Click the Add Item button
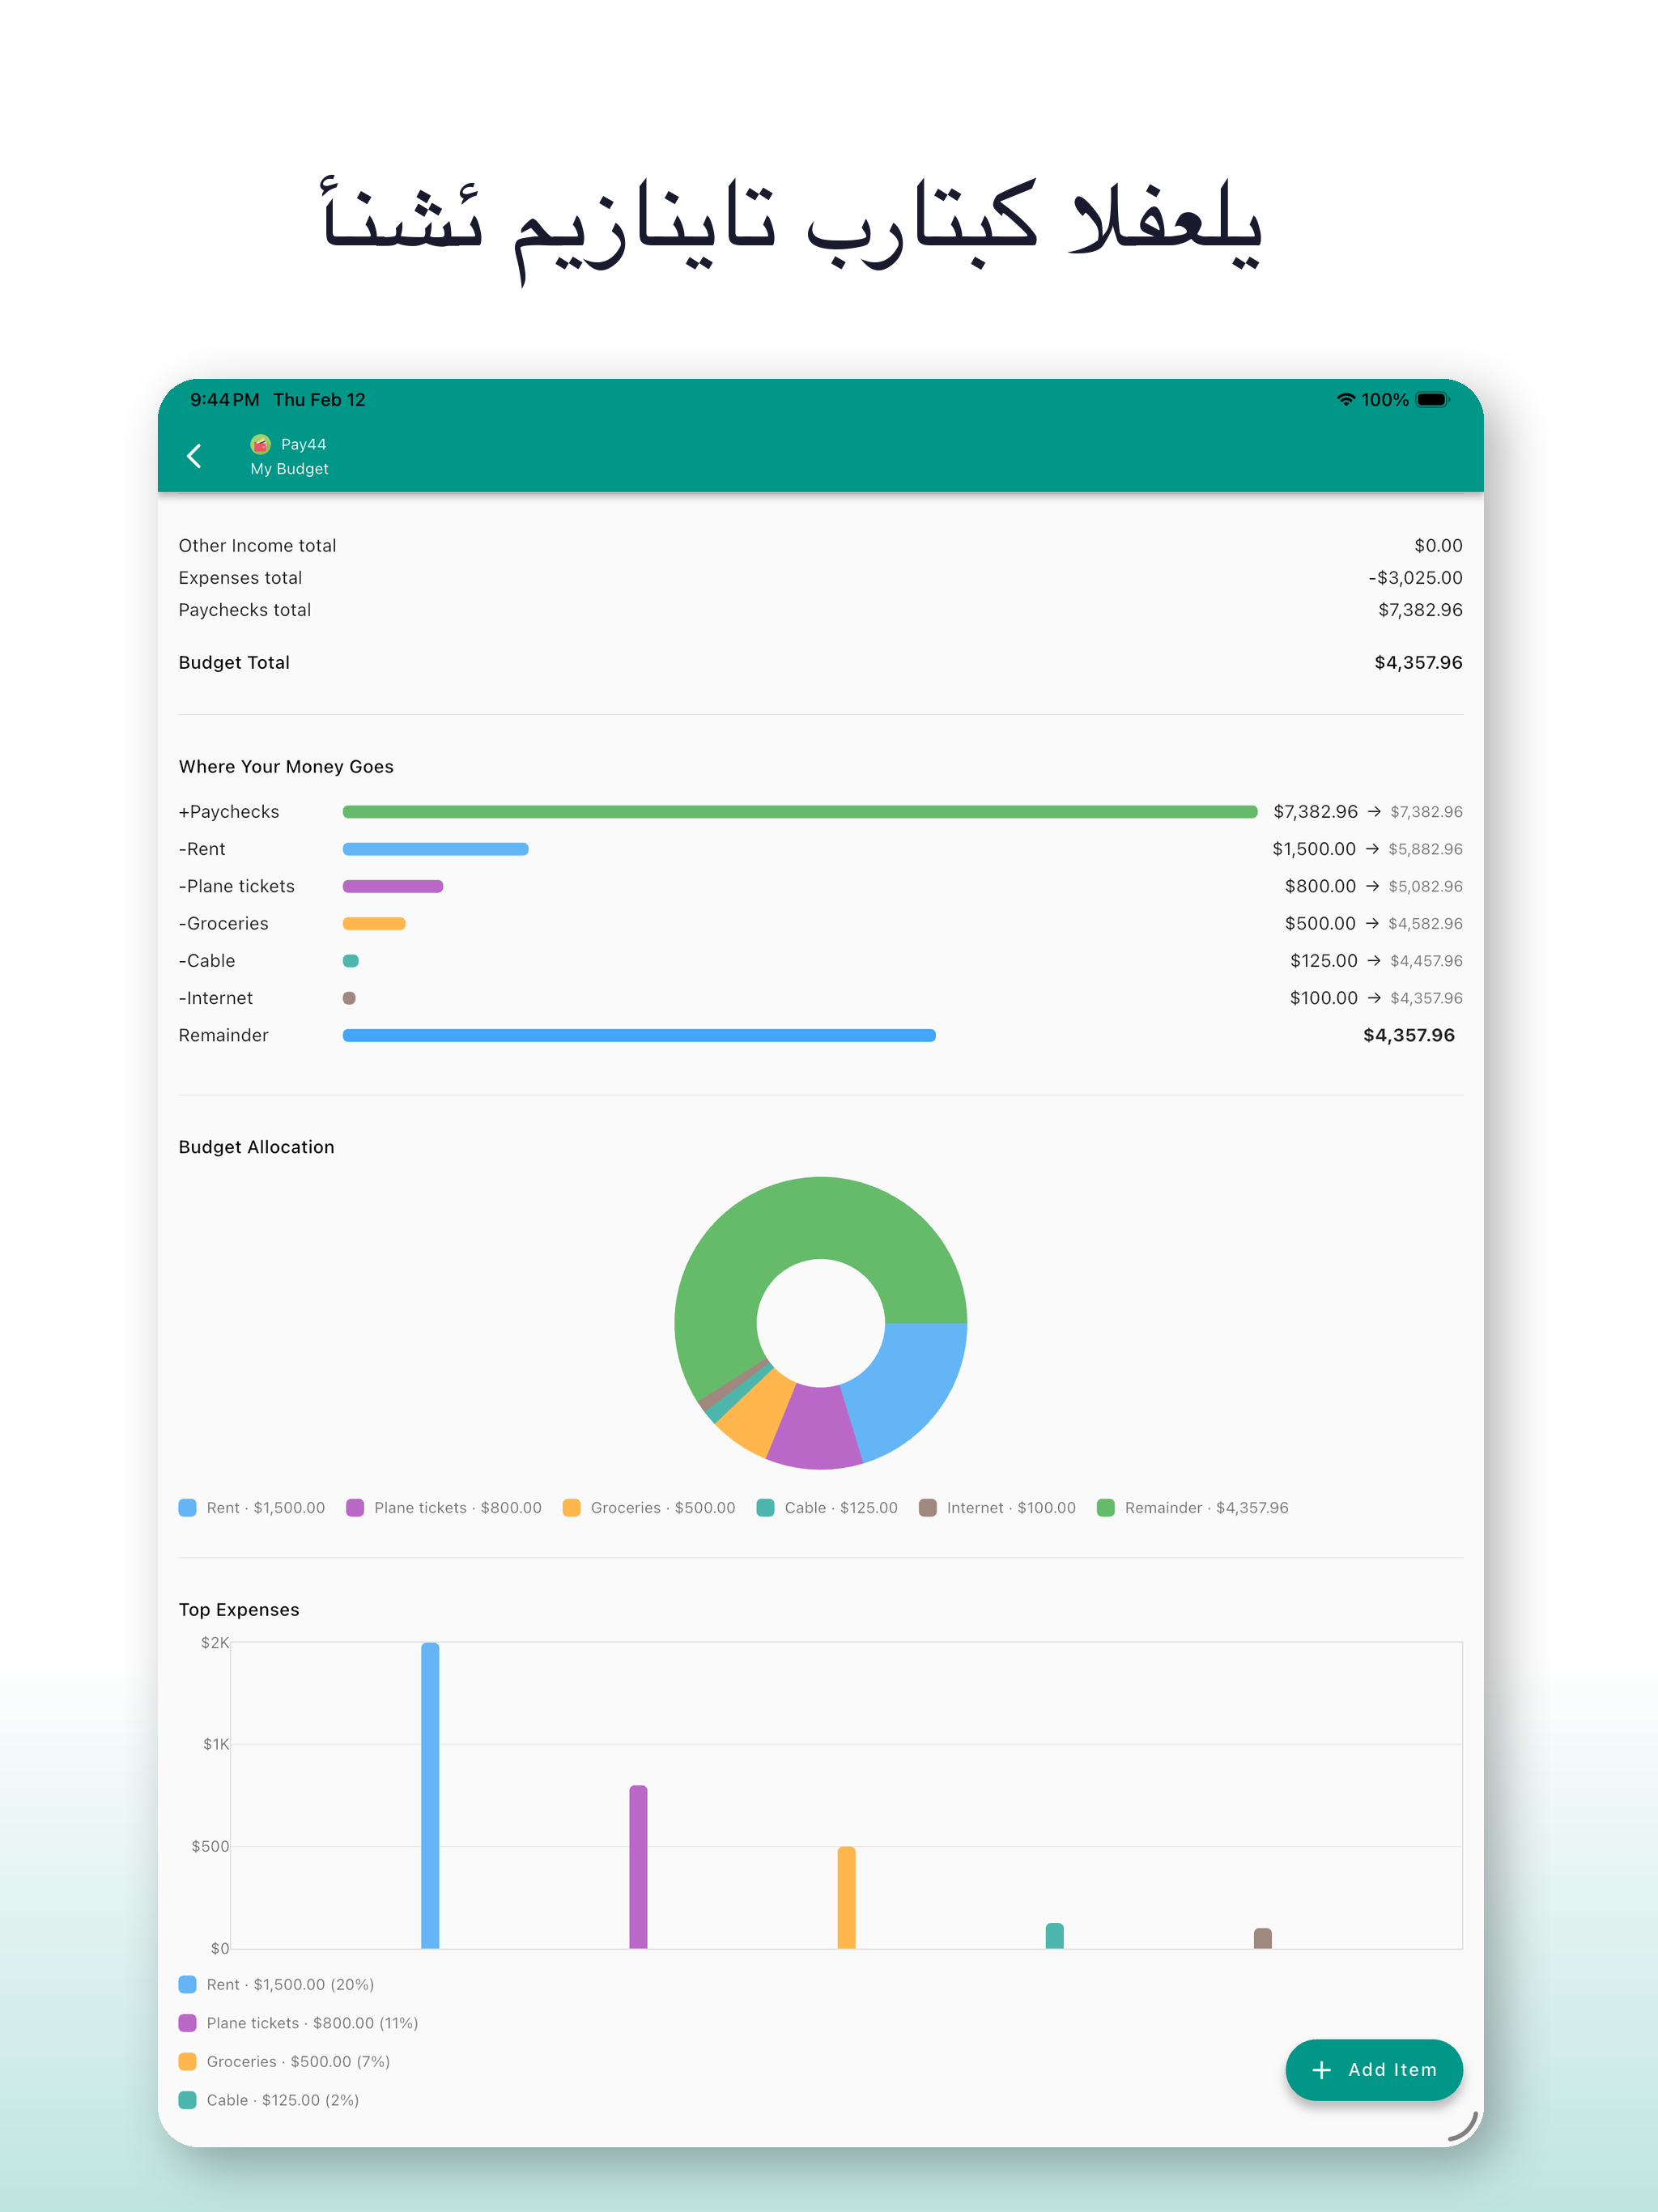Screen dimensions: 1658x2212 pyautogui.click(x=1373, y=2069)
